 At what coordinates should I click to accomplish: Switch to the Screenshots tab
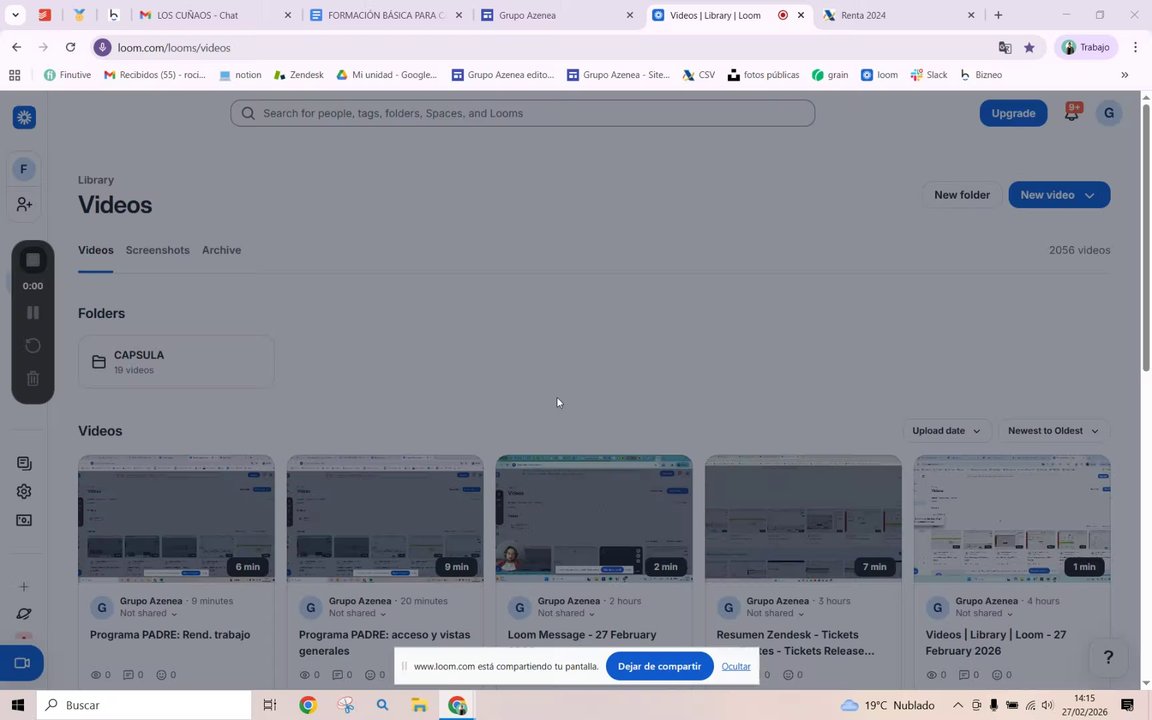click(157, 250)
